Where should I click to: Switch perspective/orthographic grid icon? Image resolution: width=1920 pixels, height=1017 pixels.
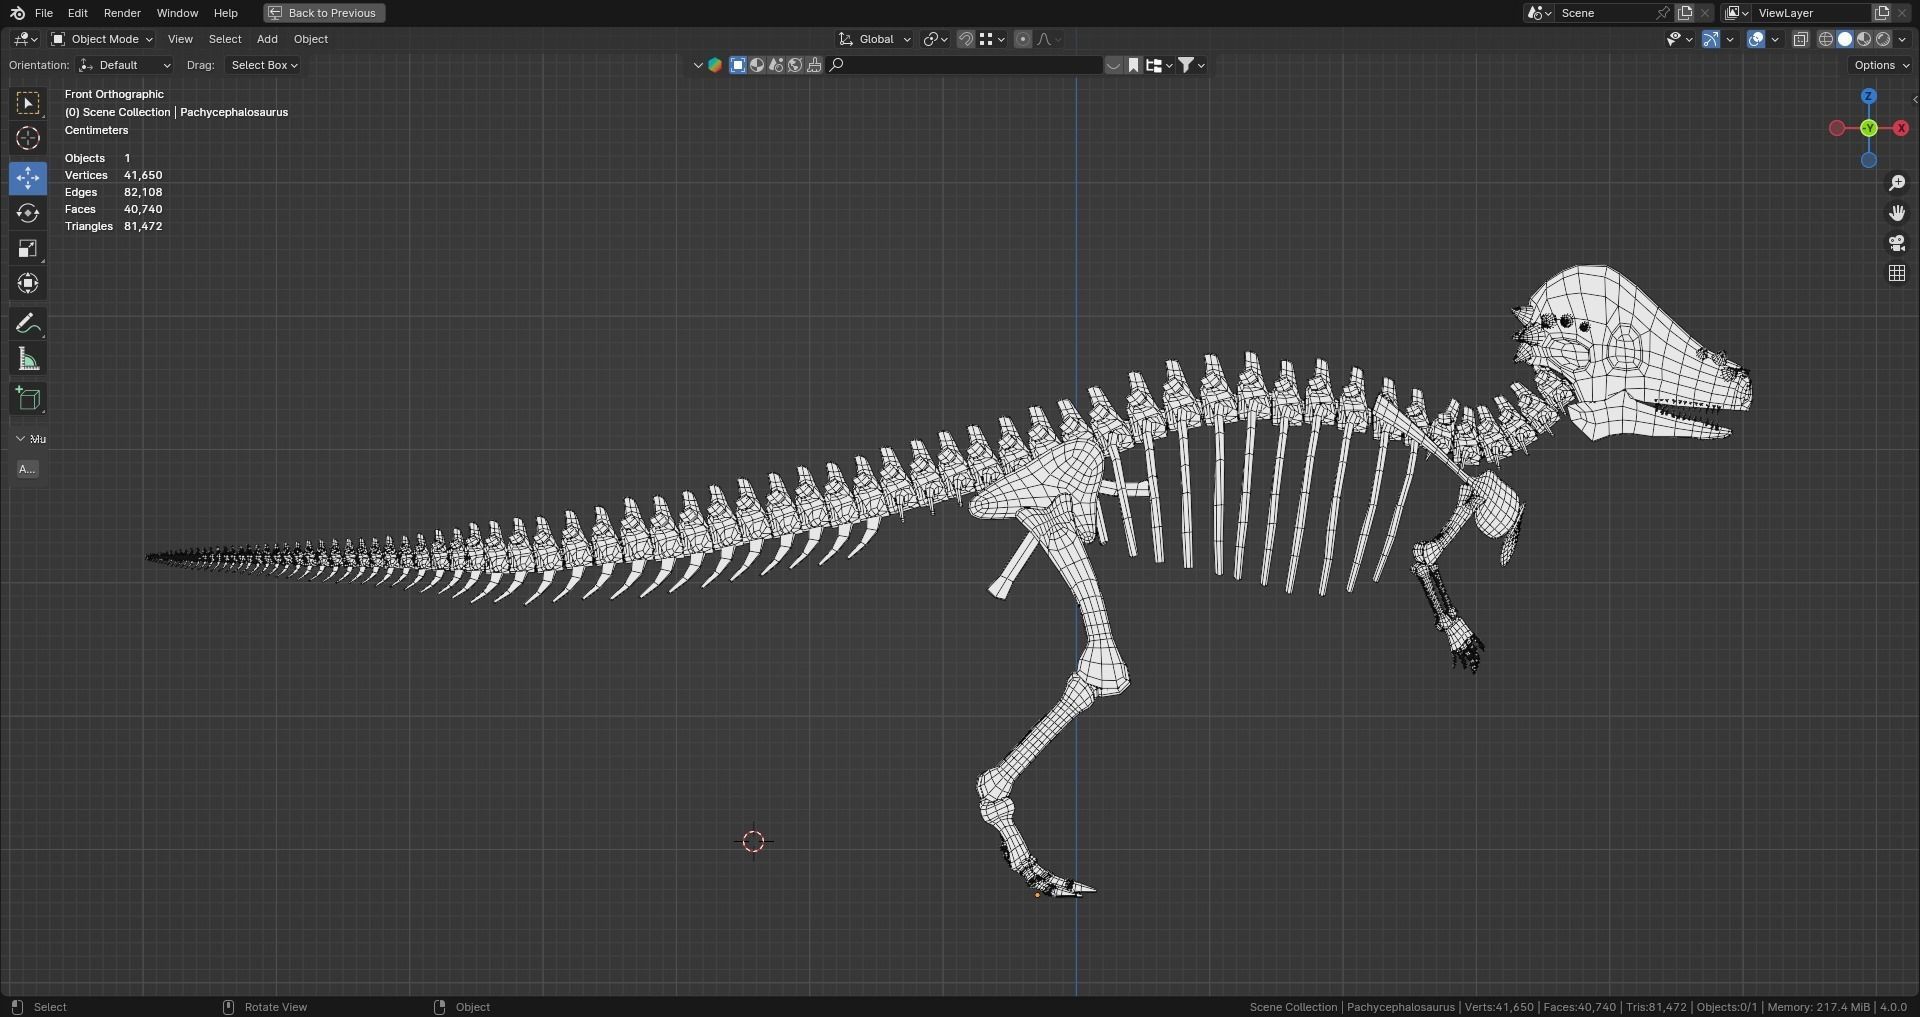[x=1897, y=273]
